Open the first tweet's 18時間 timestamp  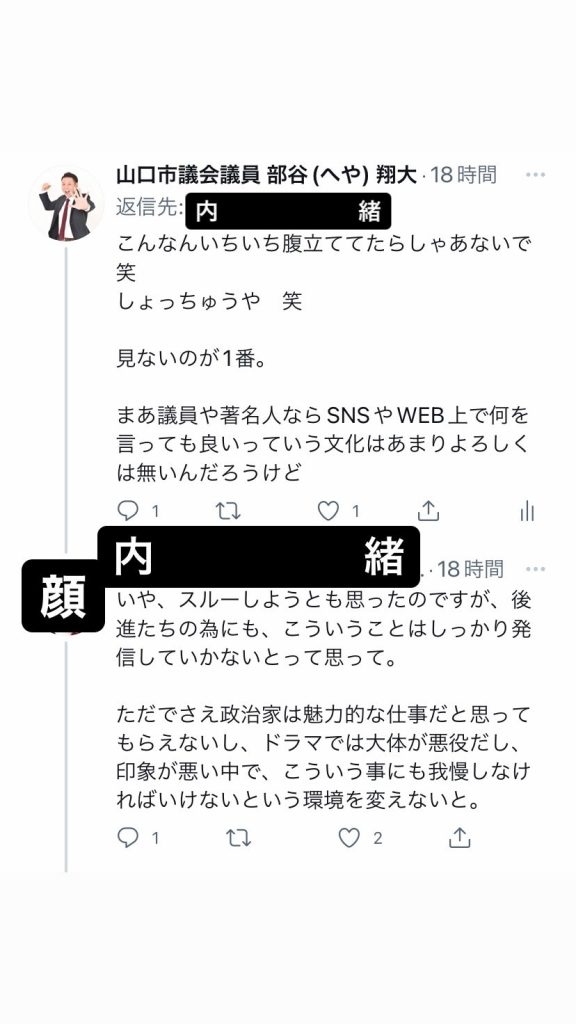[464, 175]
